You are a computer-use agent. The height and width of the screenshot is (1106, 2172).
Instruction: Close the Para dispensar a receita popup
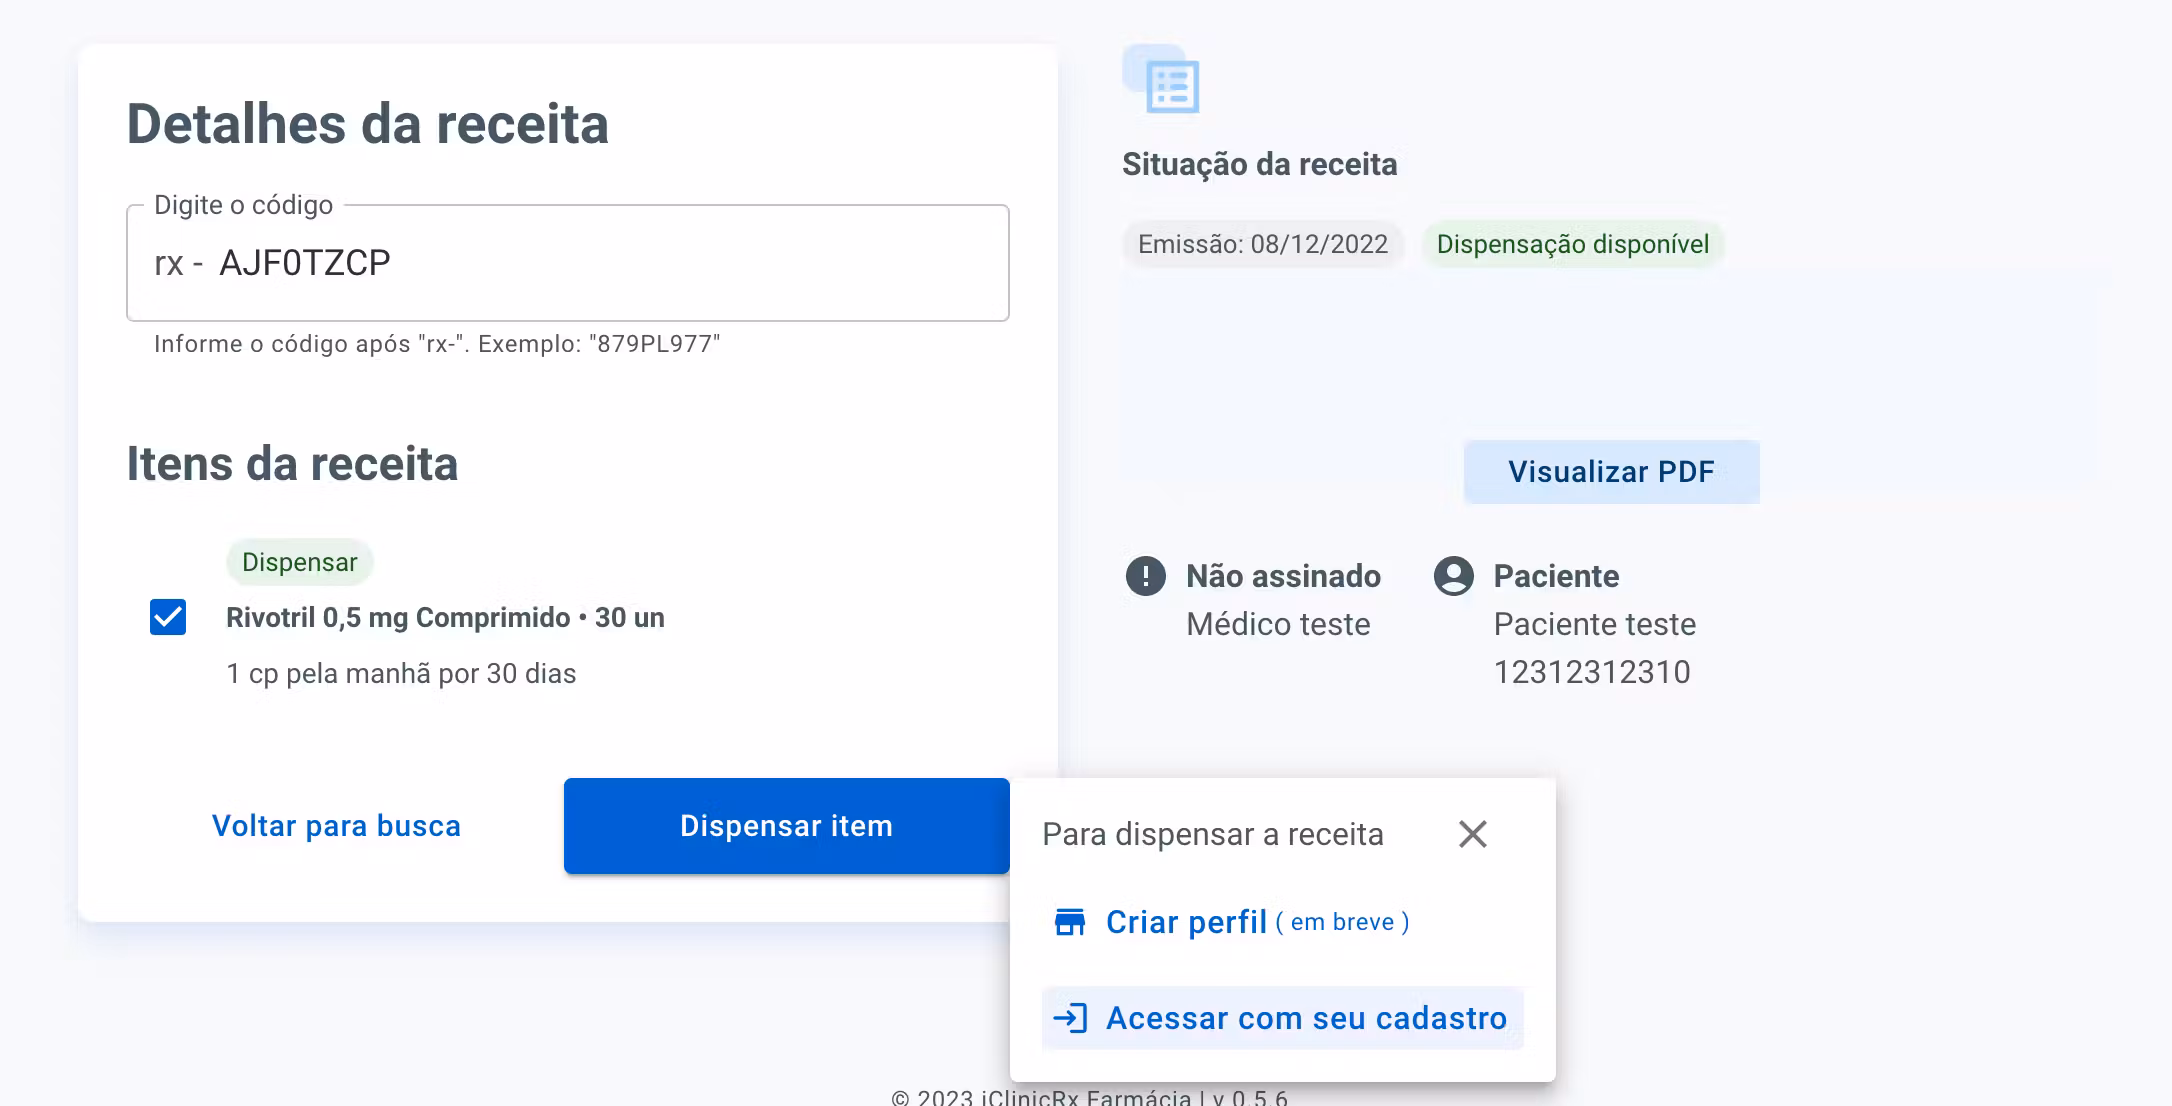(1473, 834)
